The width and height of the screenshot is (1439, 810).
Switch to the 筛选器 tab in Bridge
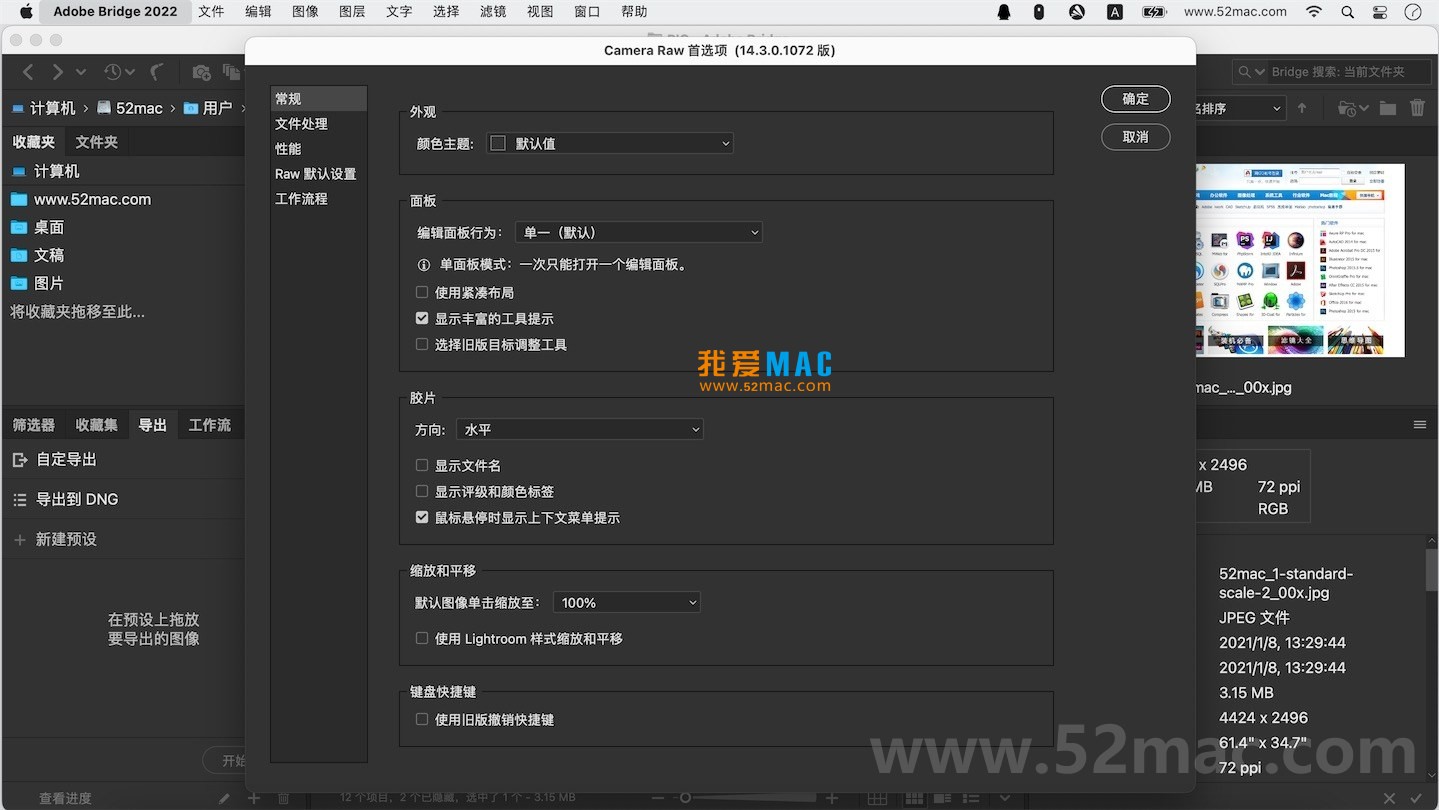(34, 425)
